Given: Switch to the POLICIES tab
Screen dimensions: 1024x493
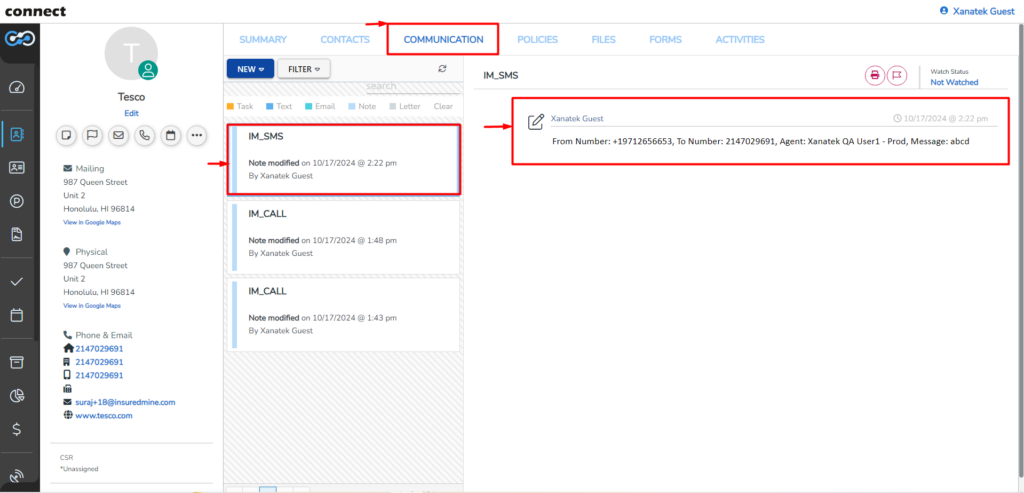Looking at the screenshot, I should pyautogui.click(x=537, y=39).
